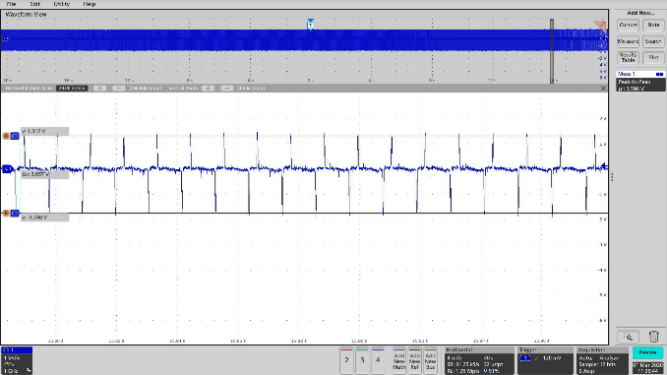Turn on channel 3
Viewport: 667px width, 375px height.
[x=362, y=360]
